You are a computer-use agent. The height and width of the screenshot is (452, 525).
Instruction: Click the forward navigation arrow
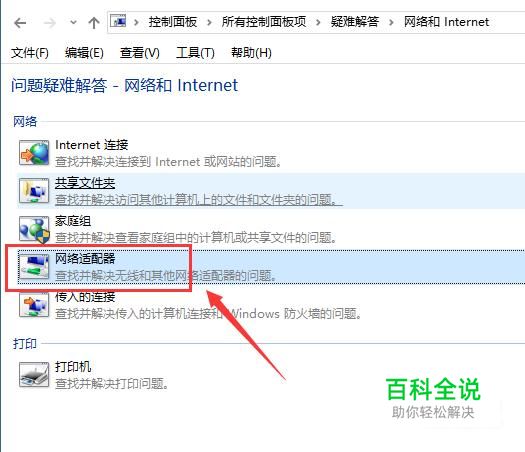tap(50, 23)
